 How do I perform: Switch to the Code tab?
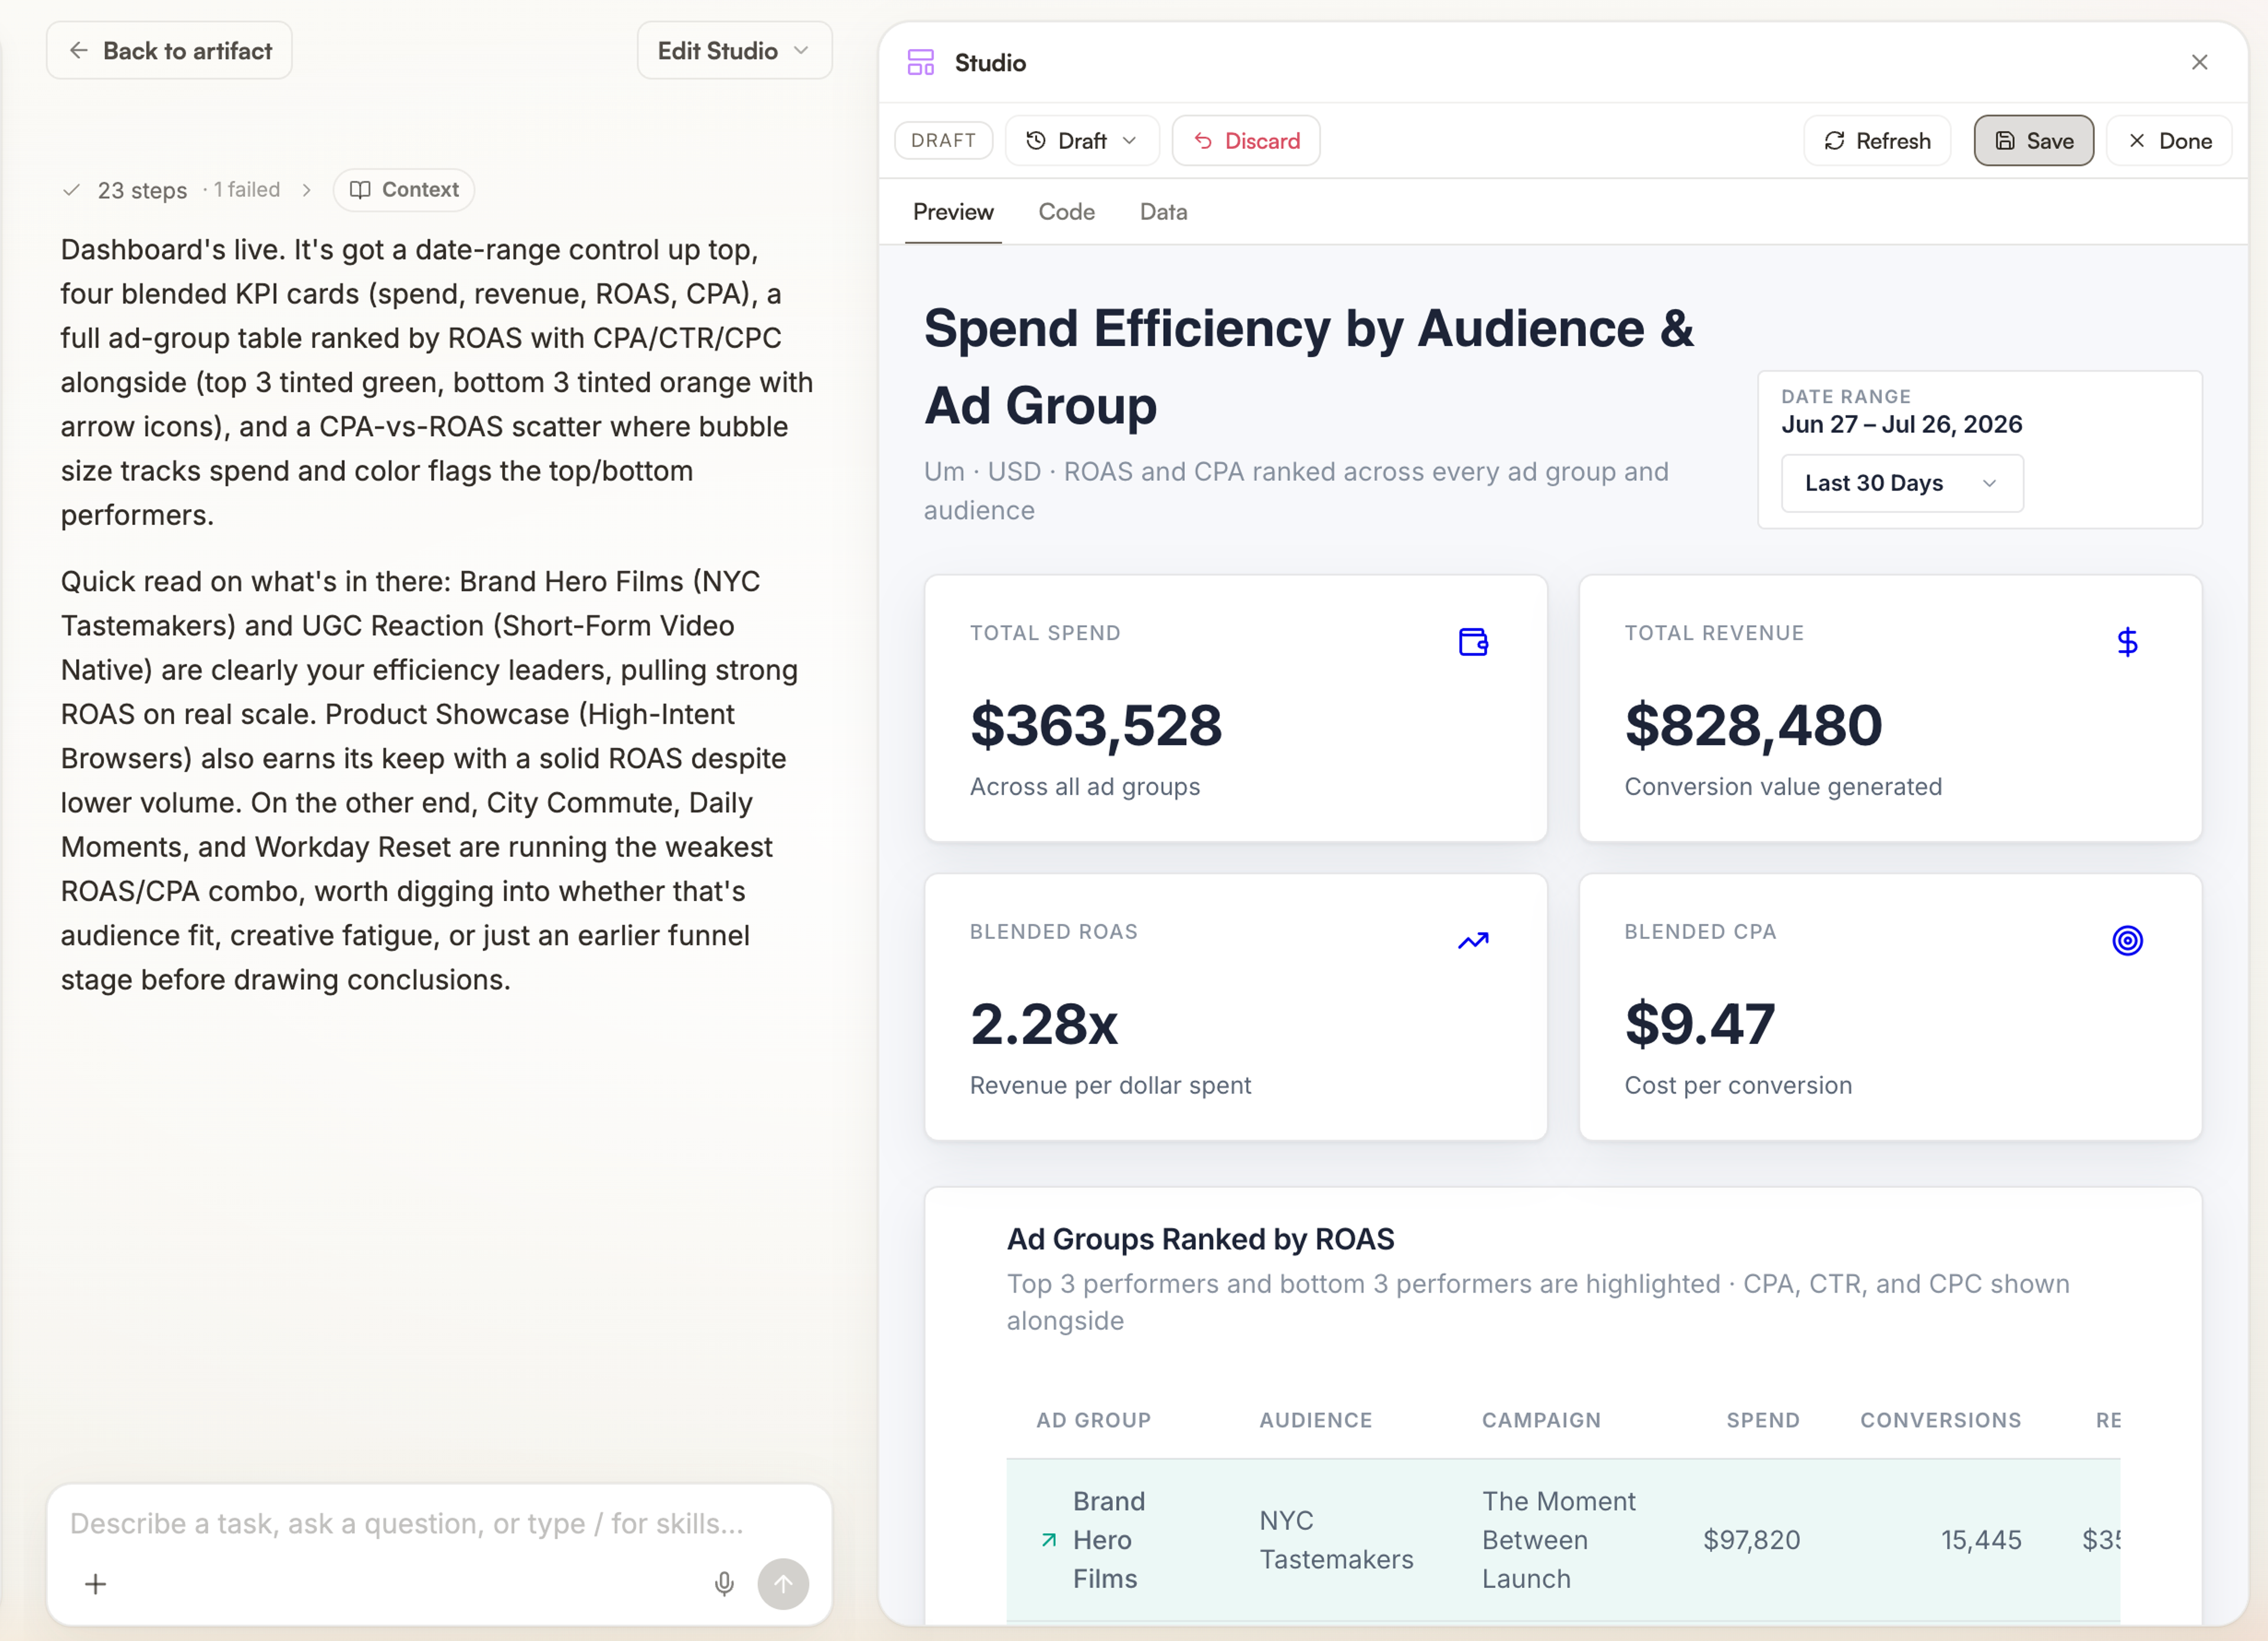pos(1066,212)
